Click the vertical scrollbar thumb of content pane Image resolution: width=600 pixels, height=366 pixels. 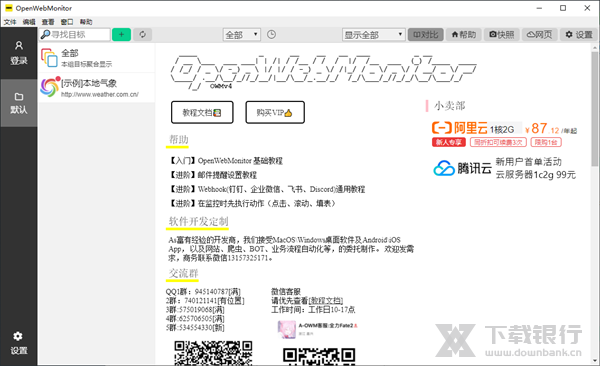tap(594, 109)
